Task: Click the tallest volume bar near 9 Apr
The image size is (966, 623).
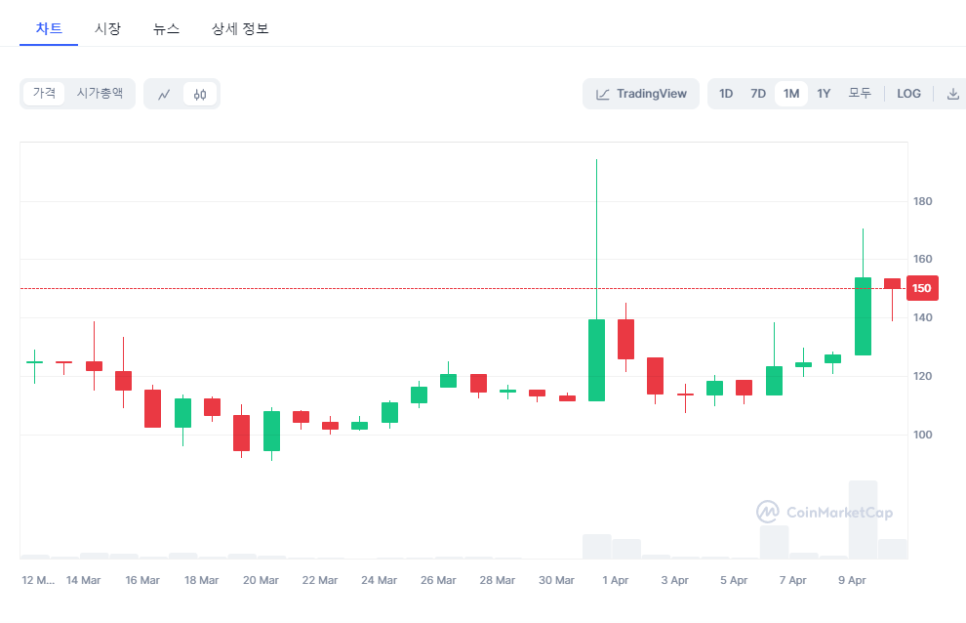Action: [862, 519]
